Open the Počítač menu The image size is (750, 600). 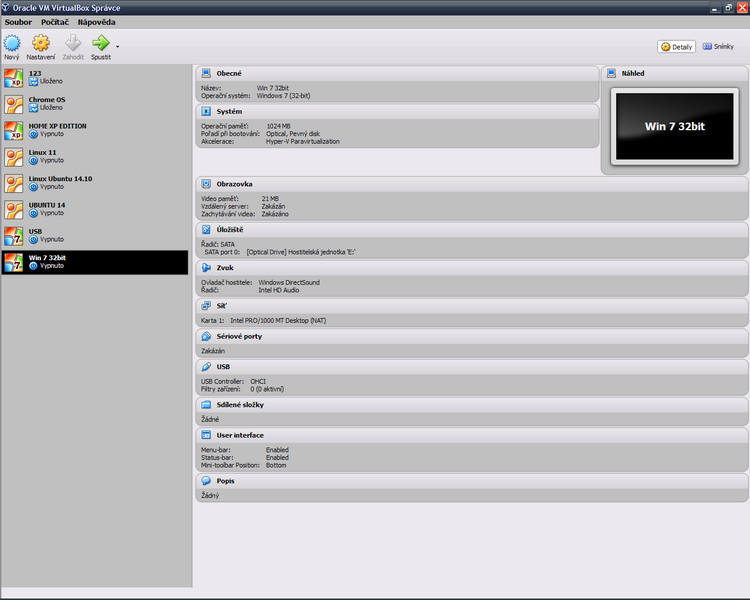(55, 22)
